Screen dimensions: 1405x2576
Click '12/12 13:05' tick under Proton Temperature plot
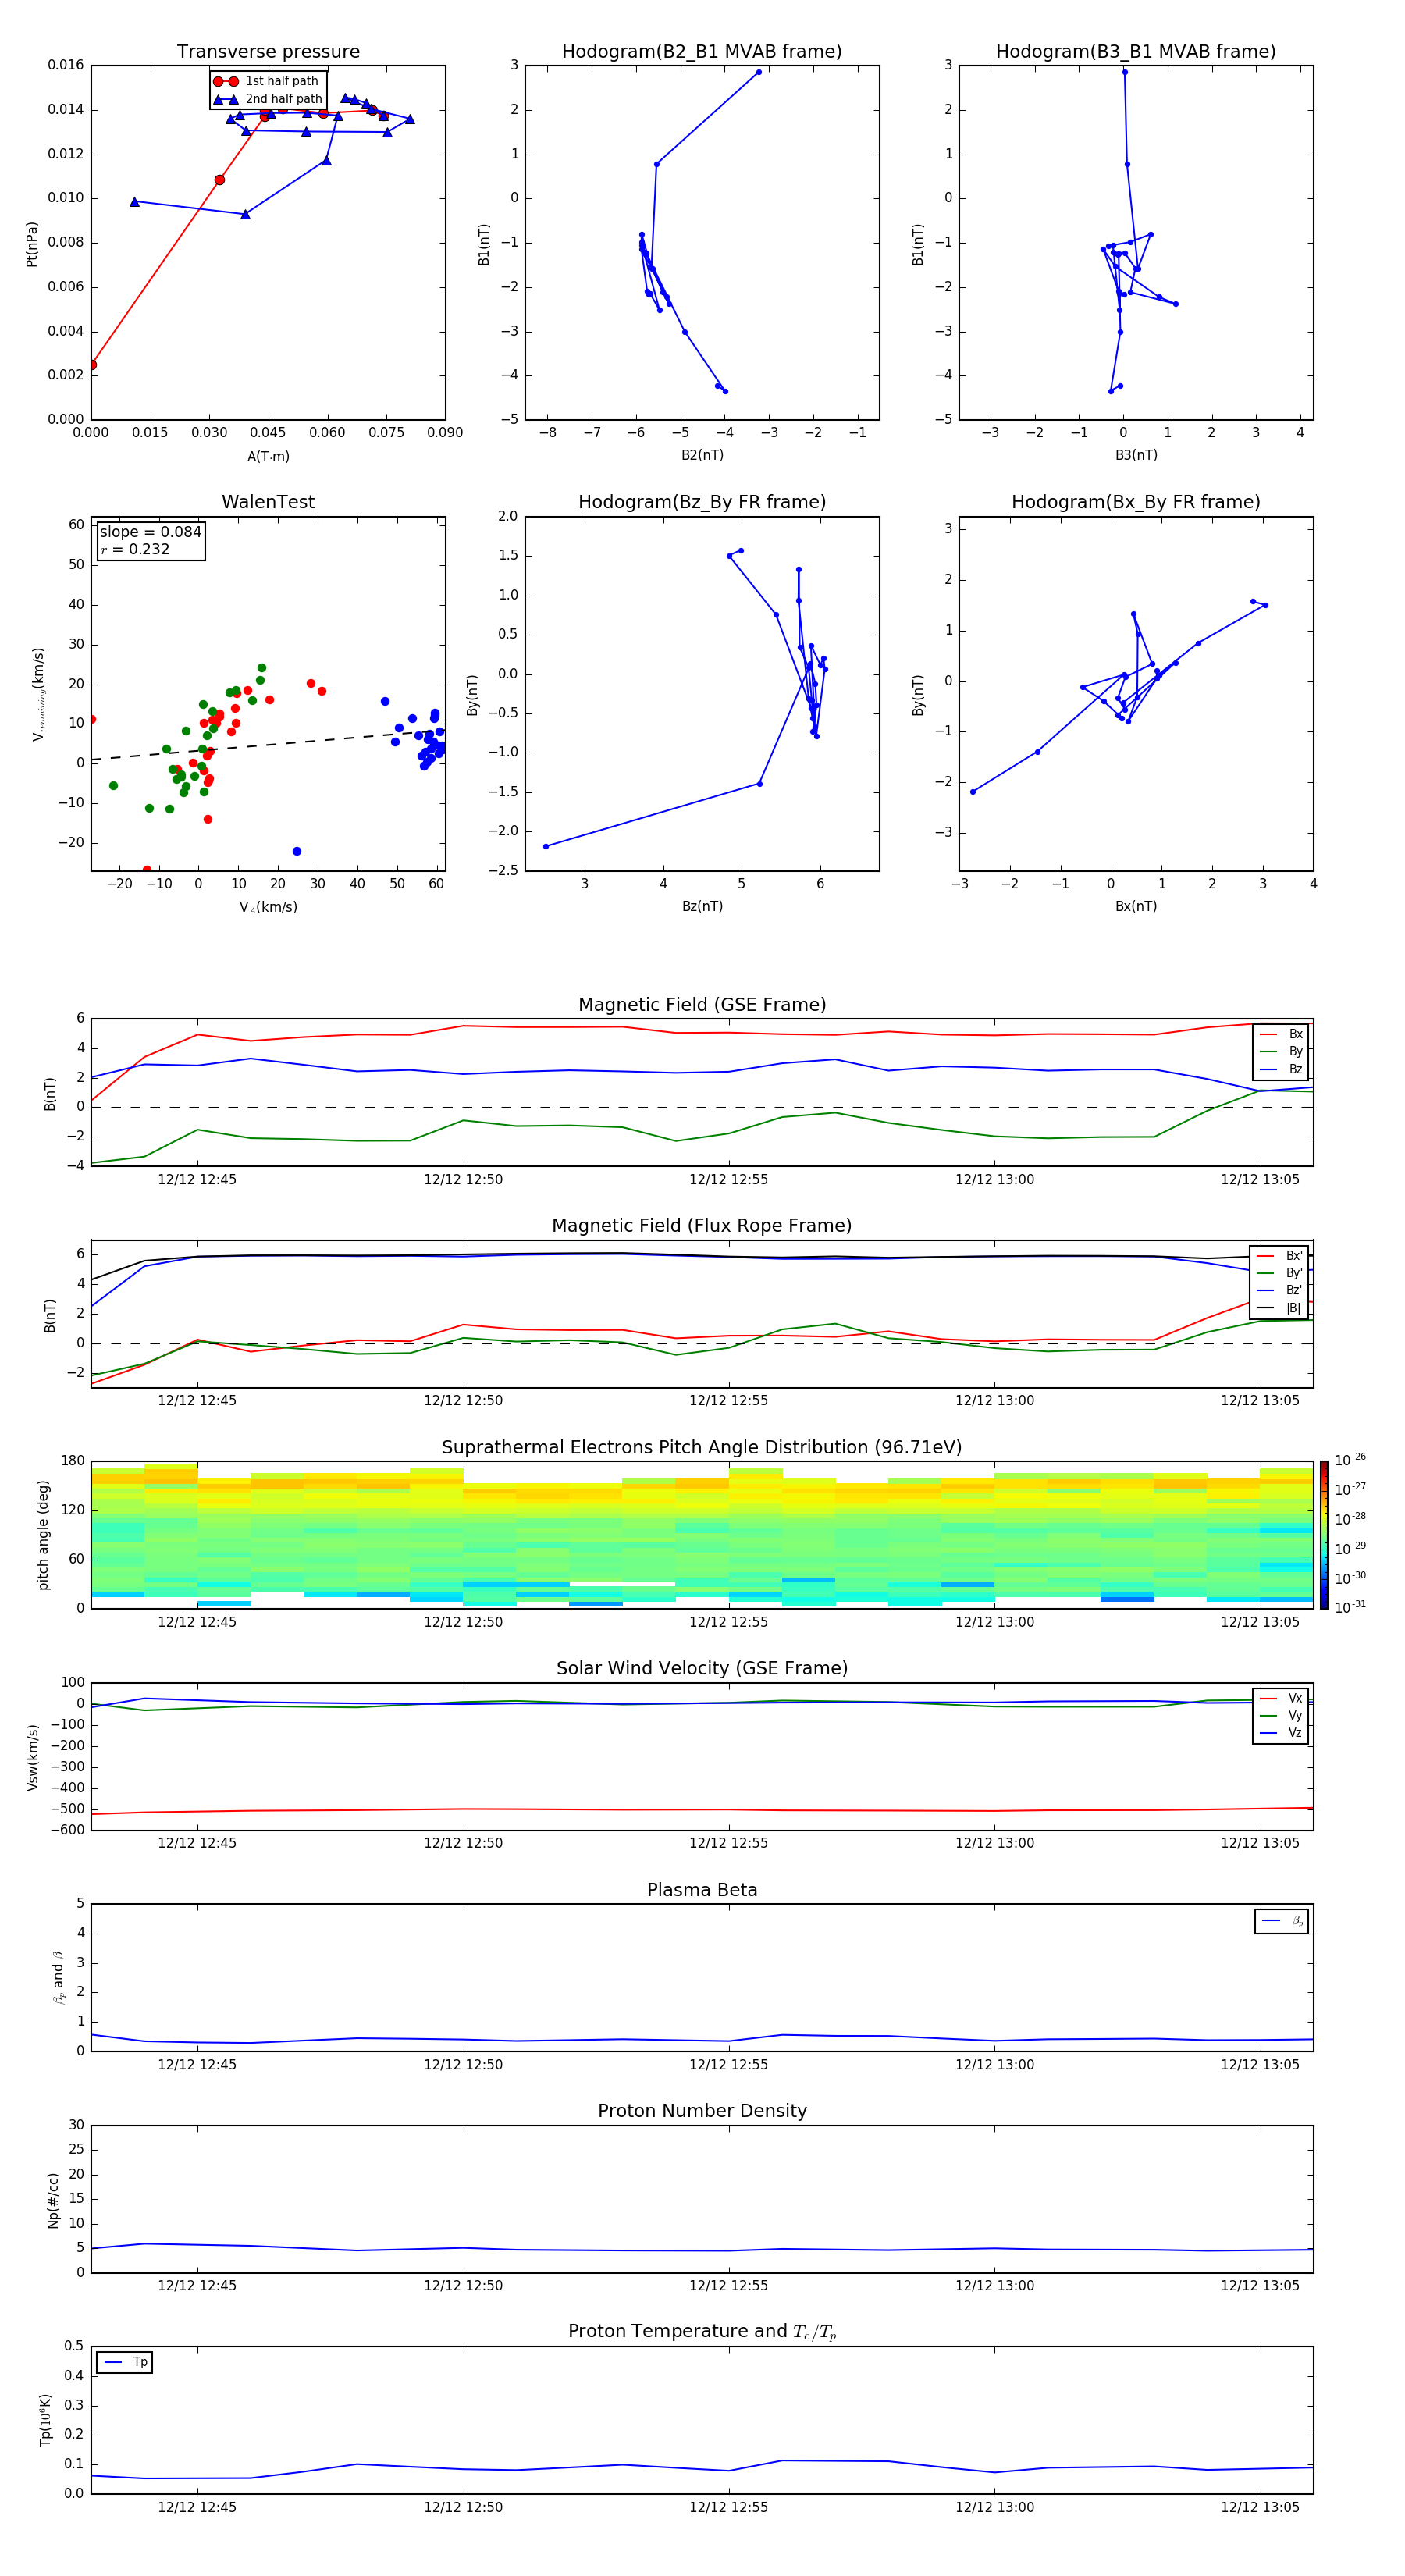click(1260, 2507)
